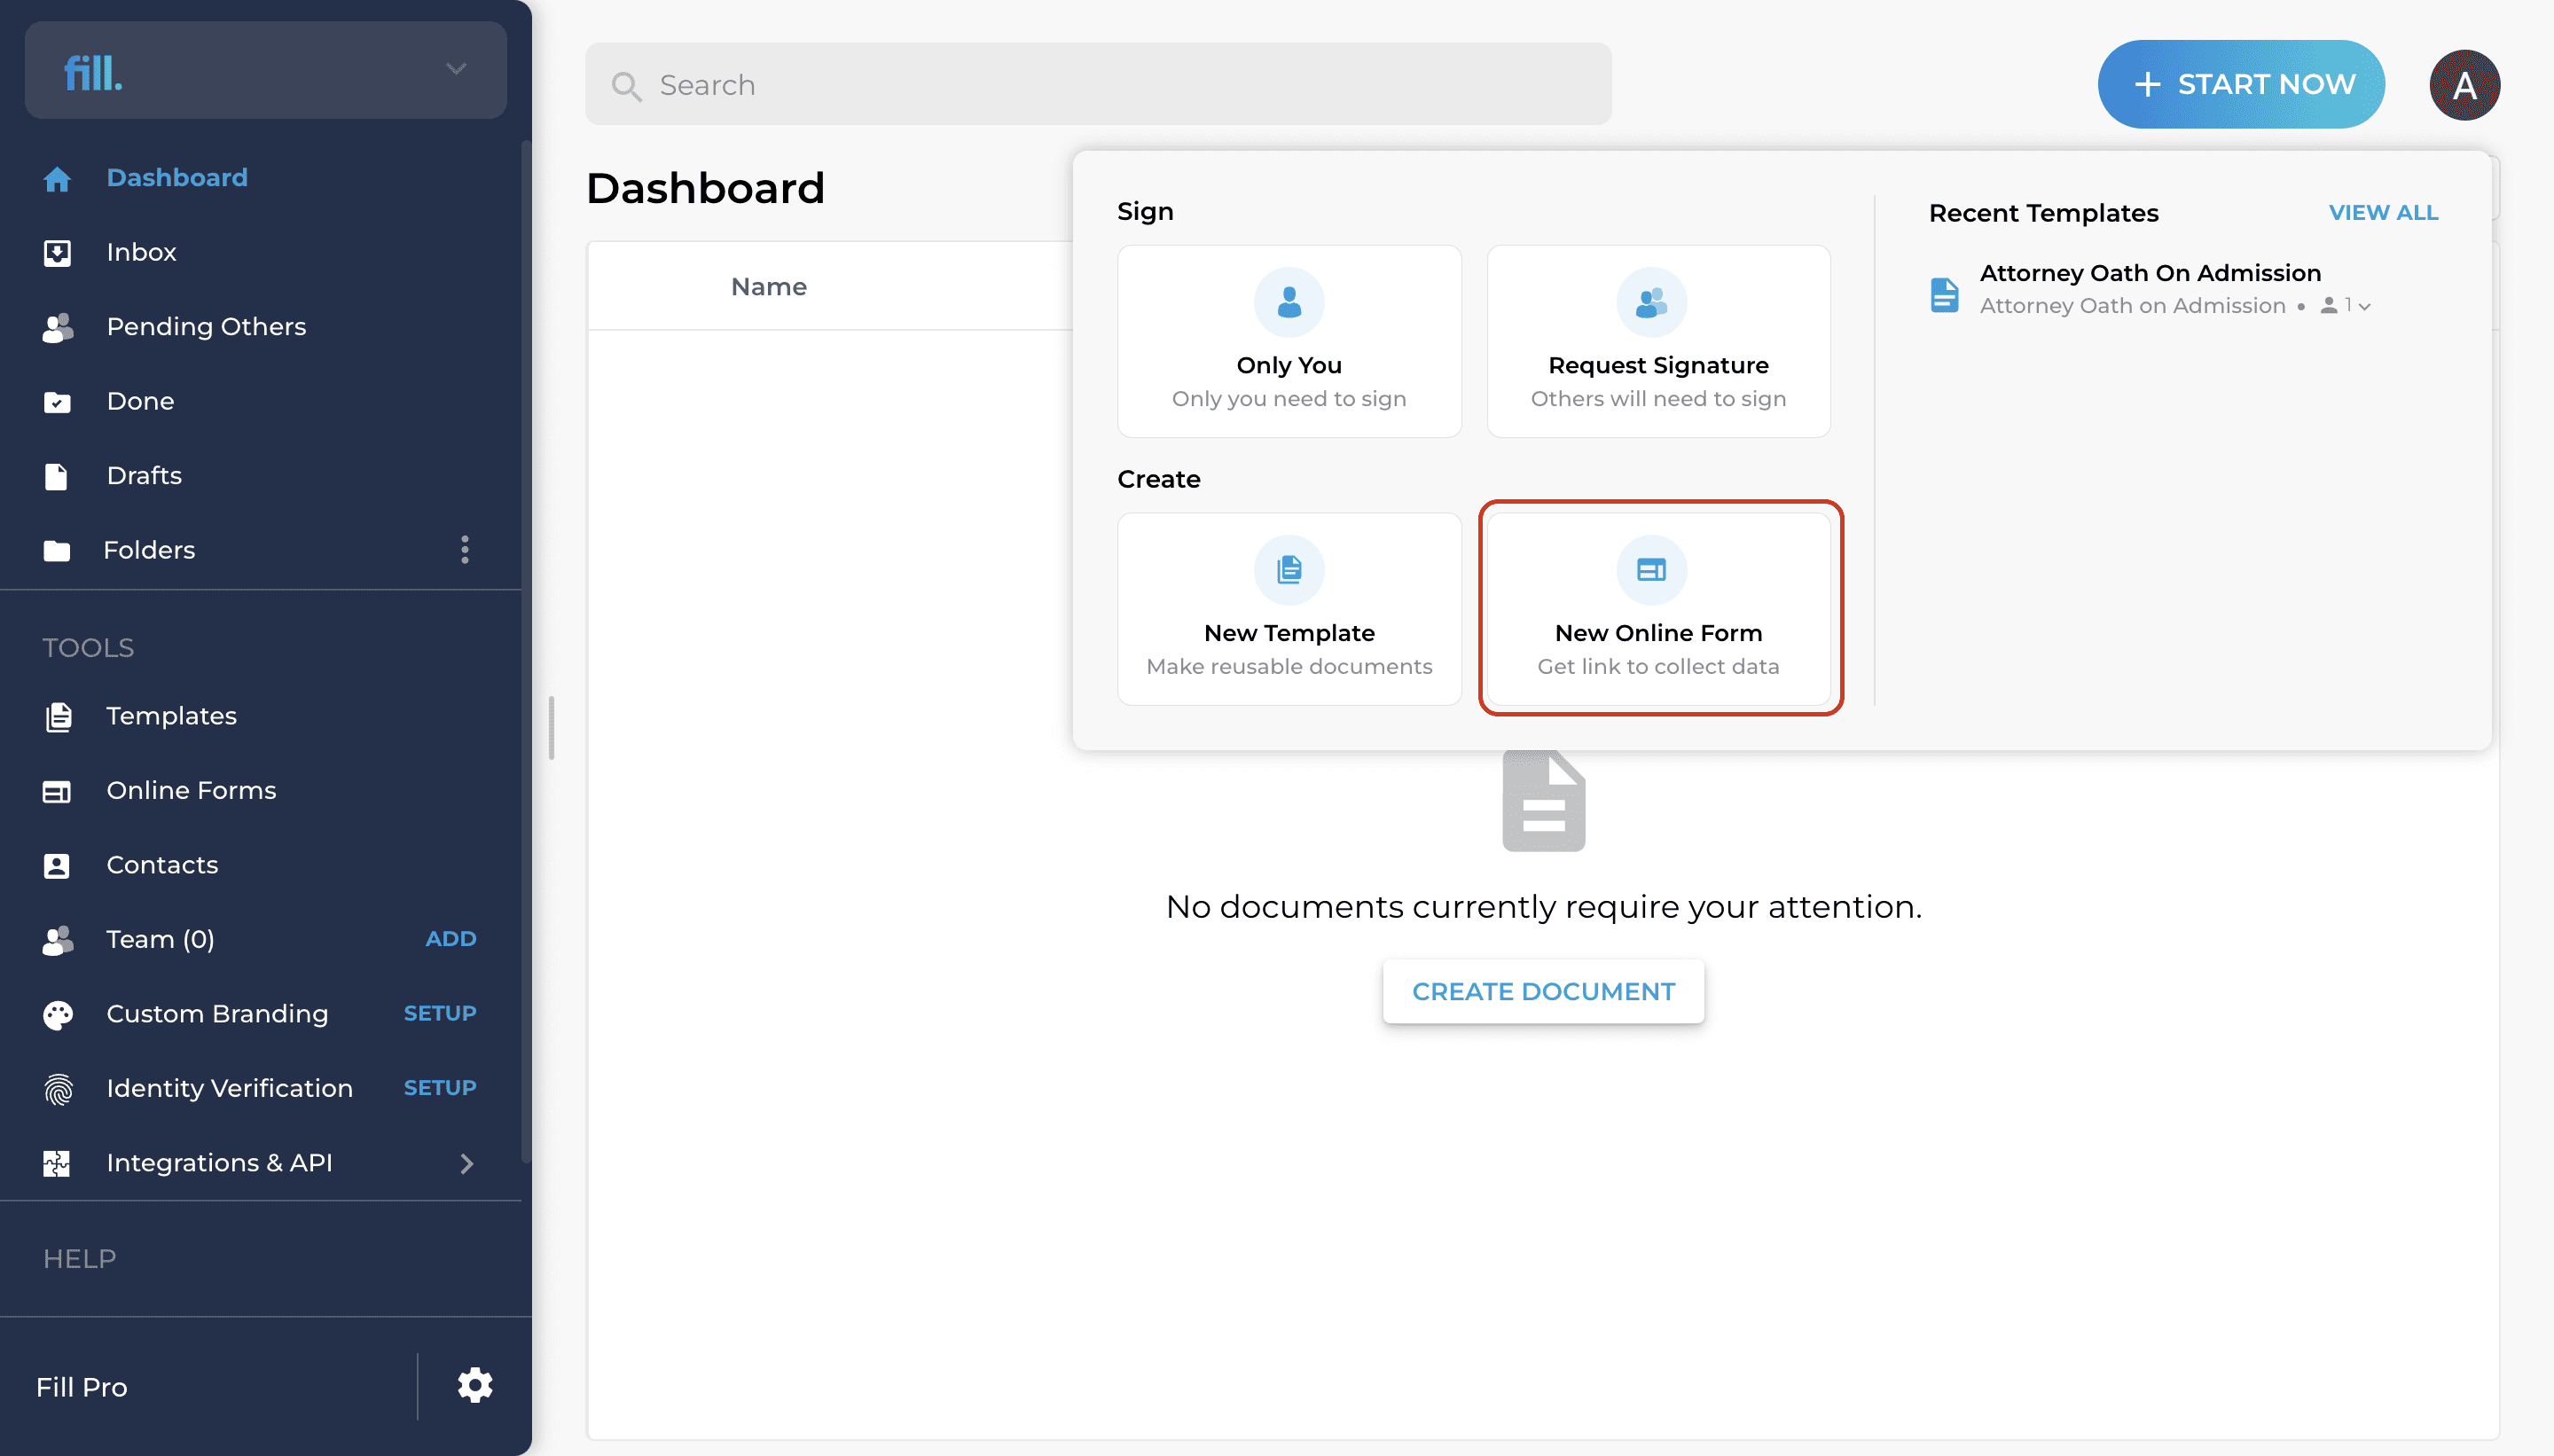Click VIEW ALL recent templates link
2554x1456 pixels.
2383,213
